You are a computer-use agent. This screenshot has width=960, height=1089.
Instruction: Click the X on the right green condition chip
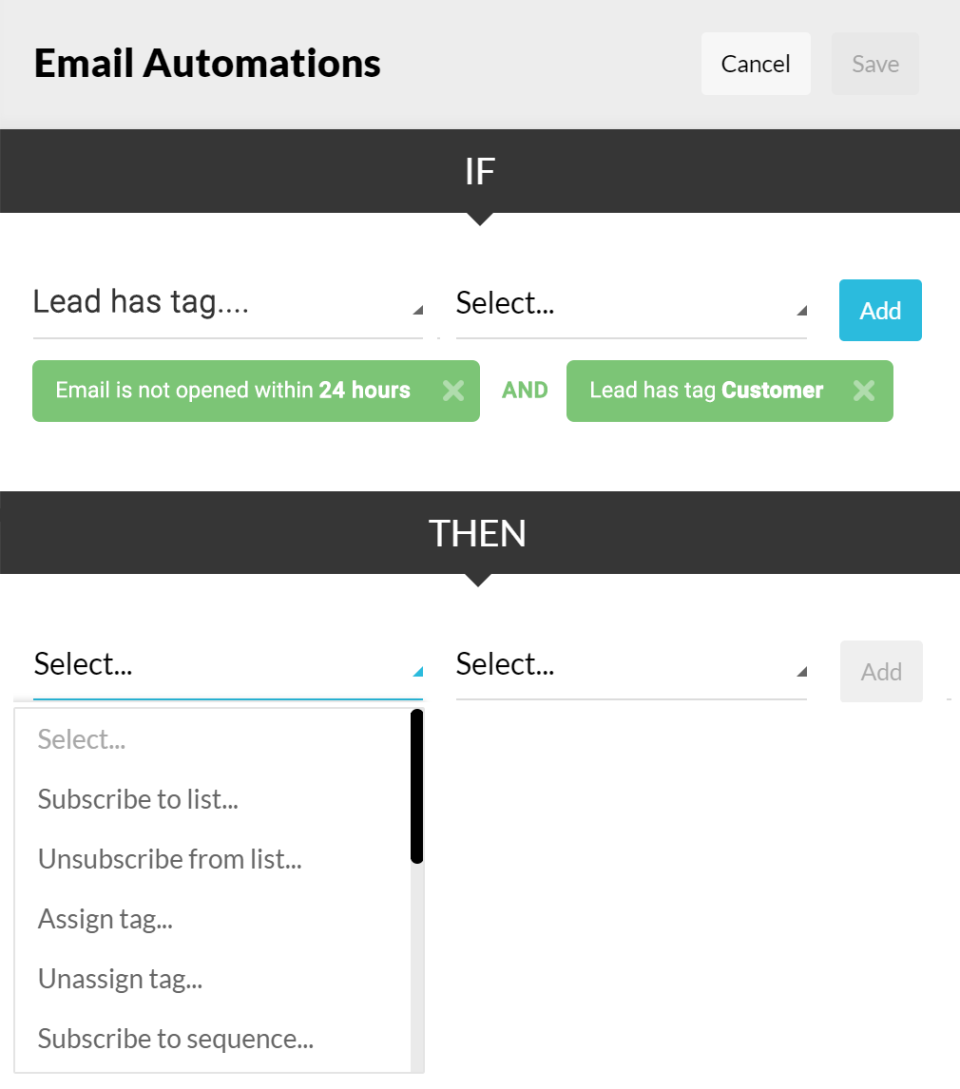point(864,390)
